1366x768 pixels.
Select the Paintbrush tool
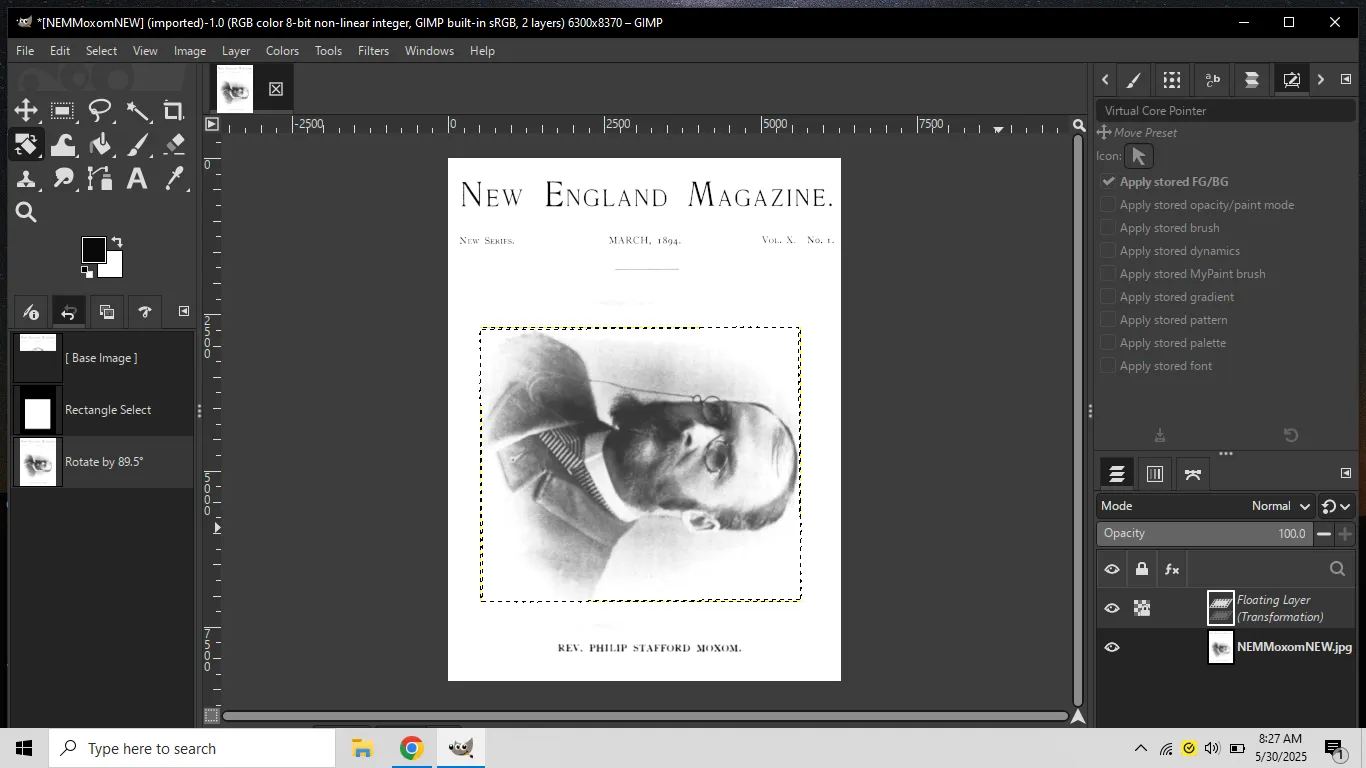click(137, 144)
